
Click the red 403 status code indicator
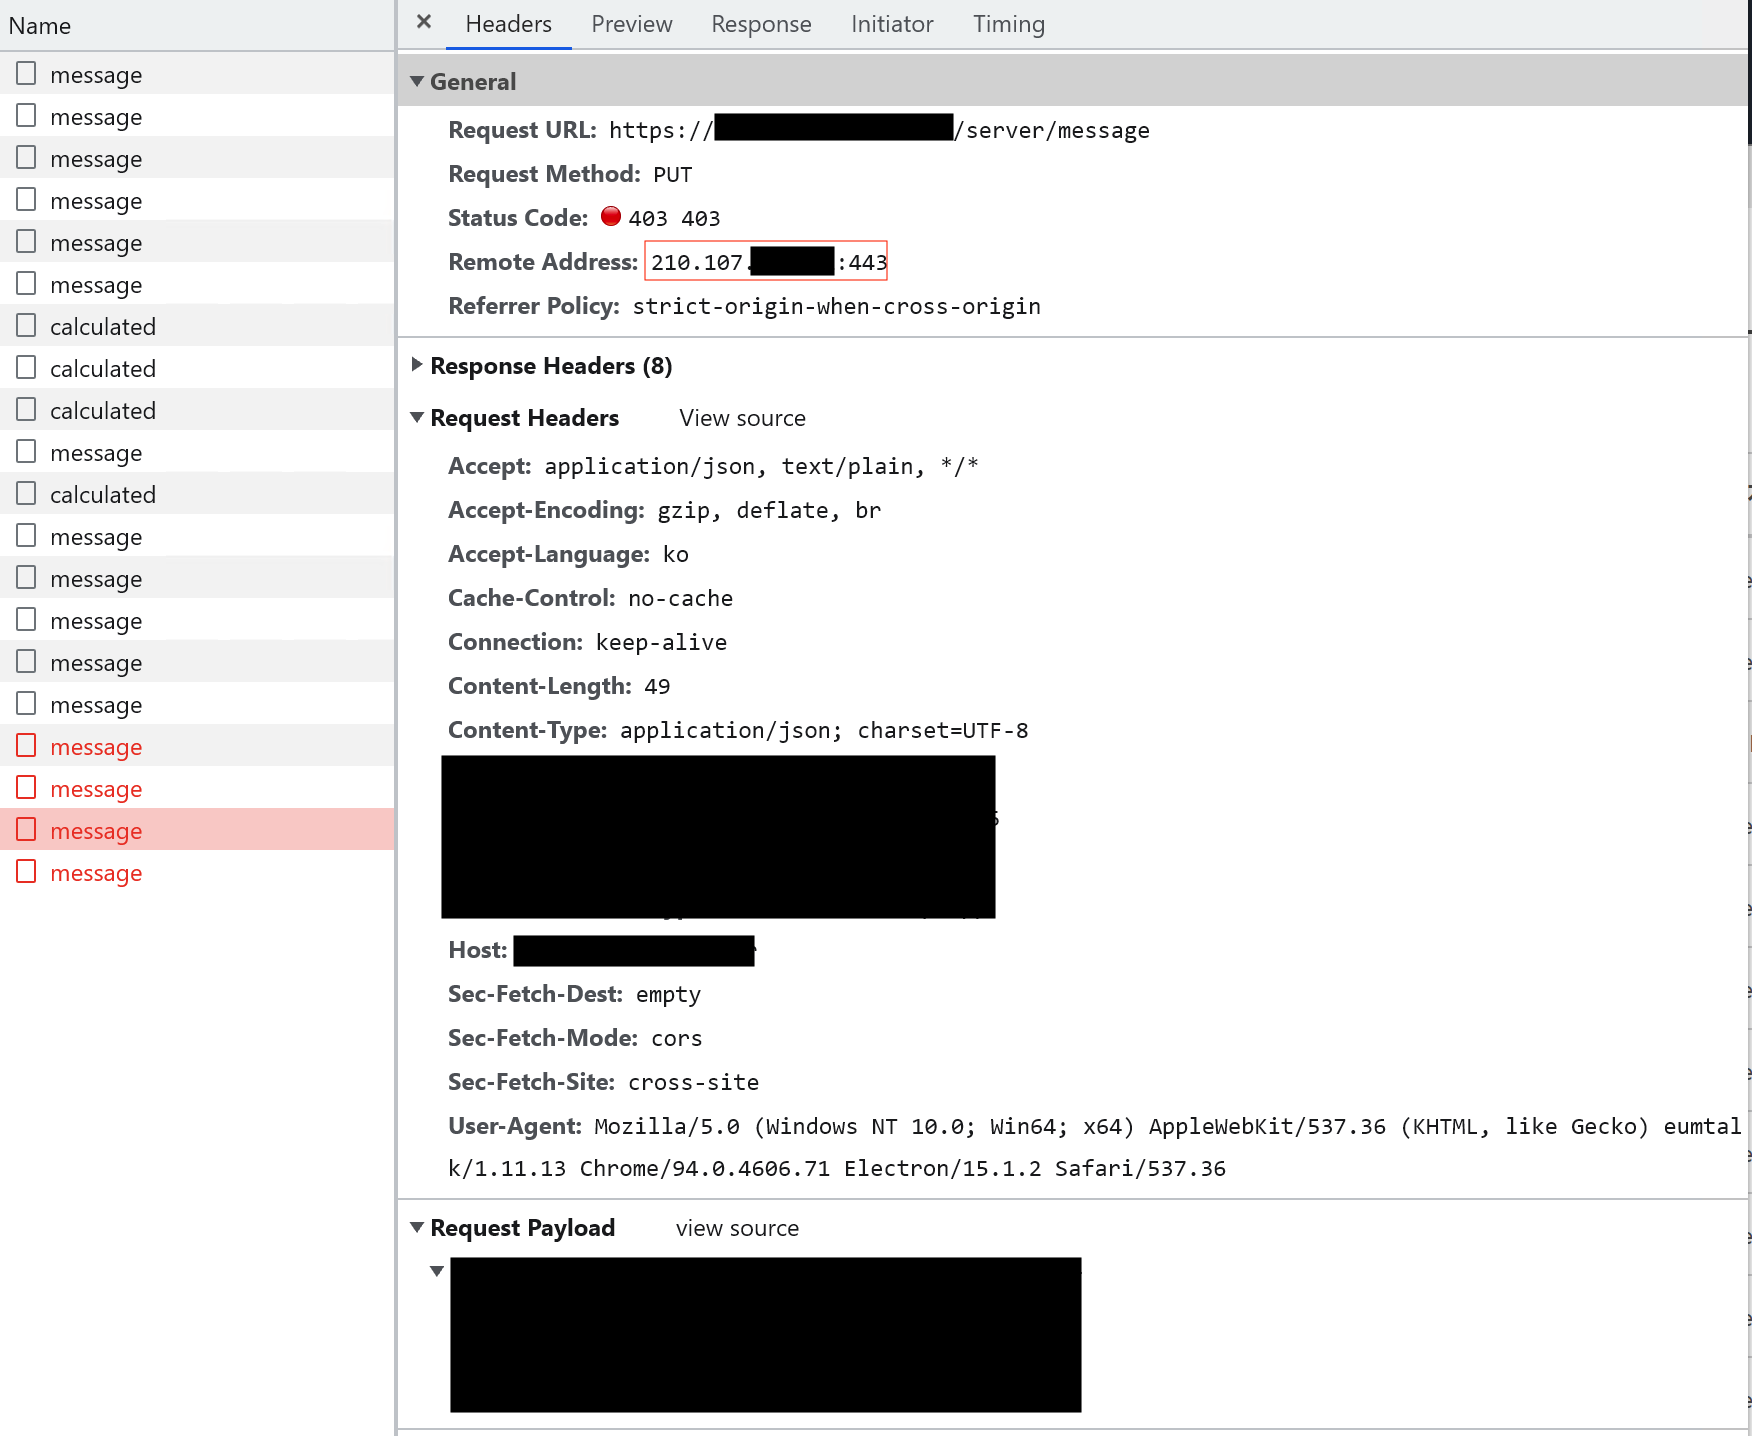coord(611,216)
